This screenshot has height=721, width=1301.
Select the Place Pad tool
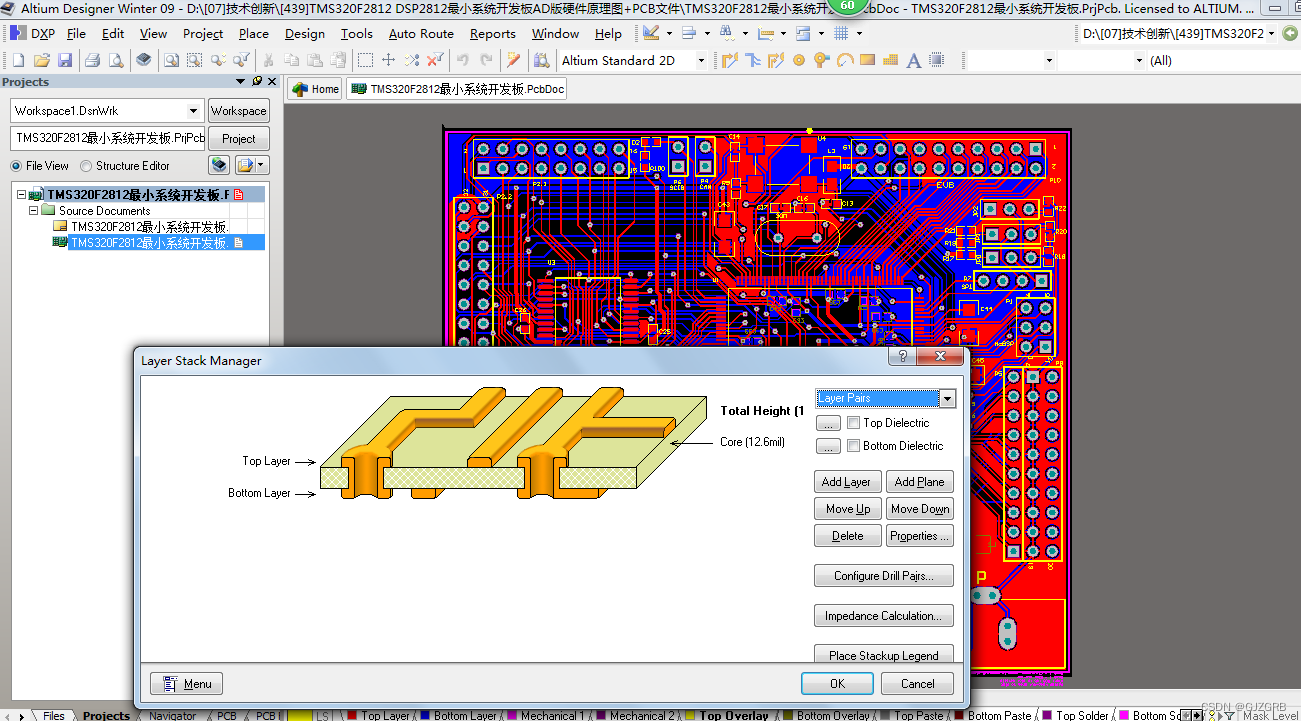[x=800, y=60]
